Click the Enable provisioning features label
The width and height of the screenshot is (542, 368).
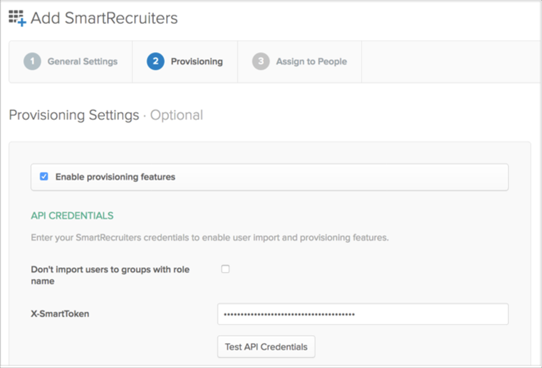point(115,177)
